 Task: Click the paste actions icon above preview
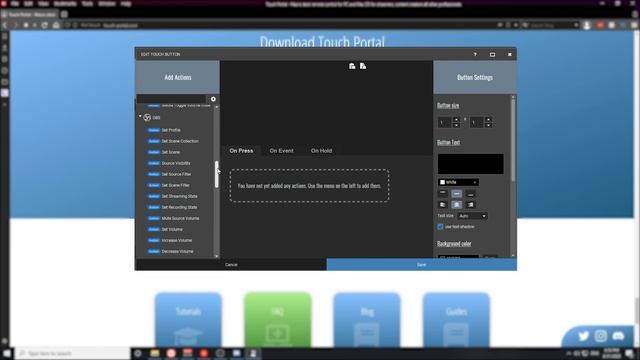(363, 66)
